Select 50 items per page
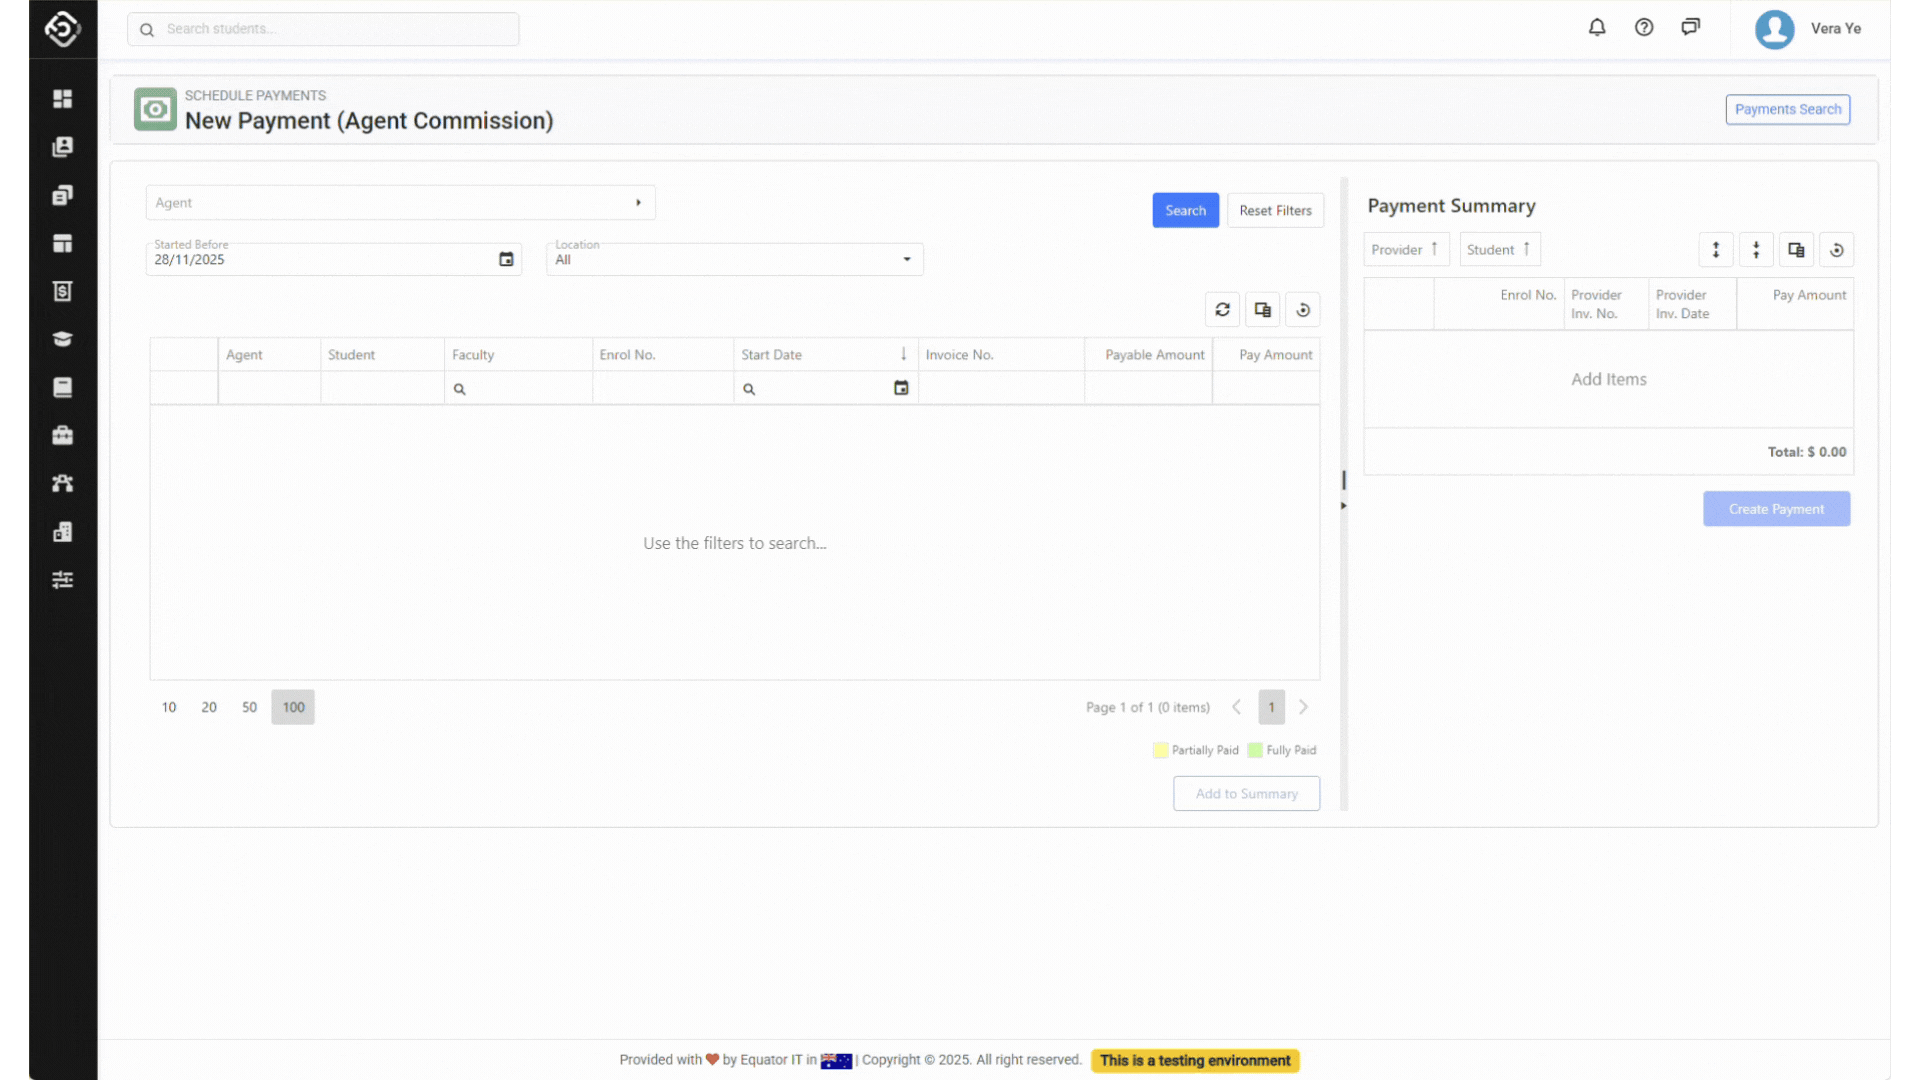1920x1080 pixels. point(249,707)
